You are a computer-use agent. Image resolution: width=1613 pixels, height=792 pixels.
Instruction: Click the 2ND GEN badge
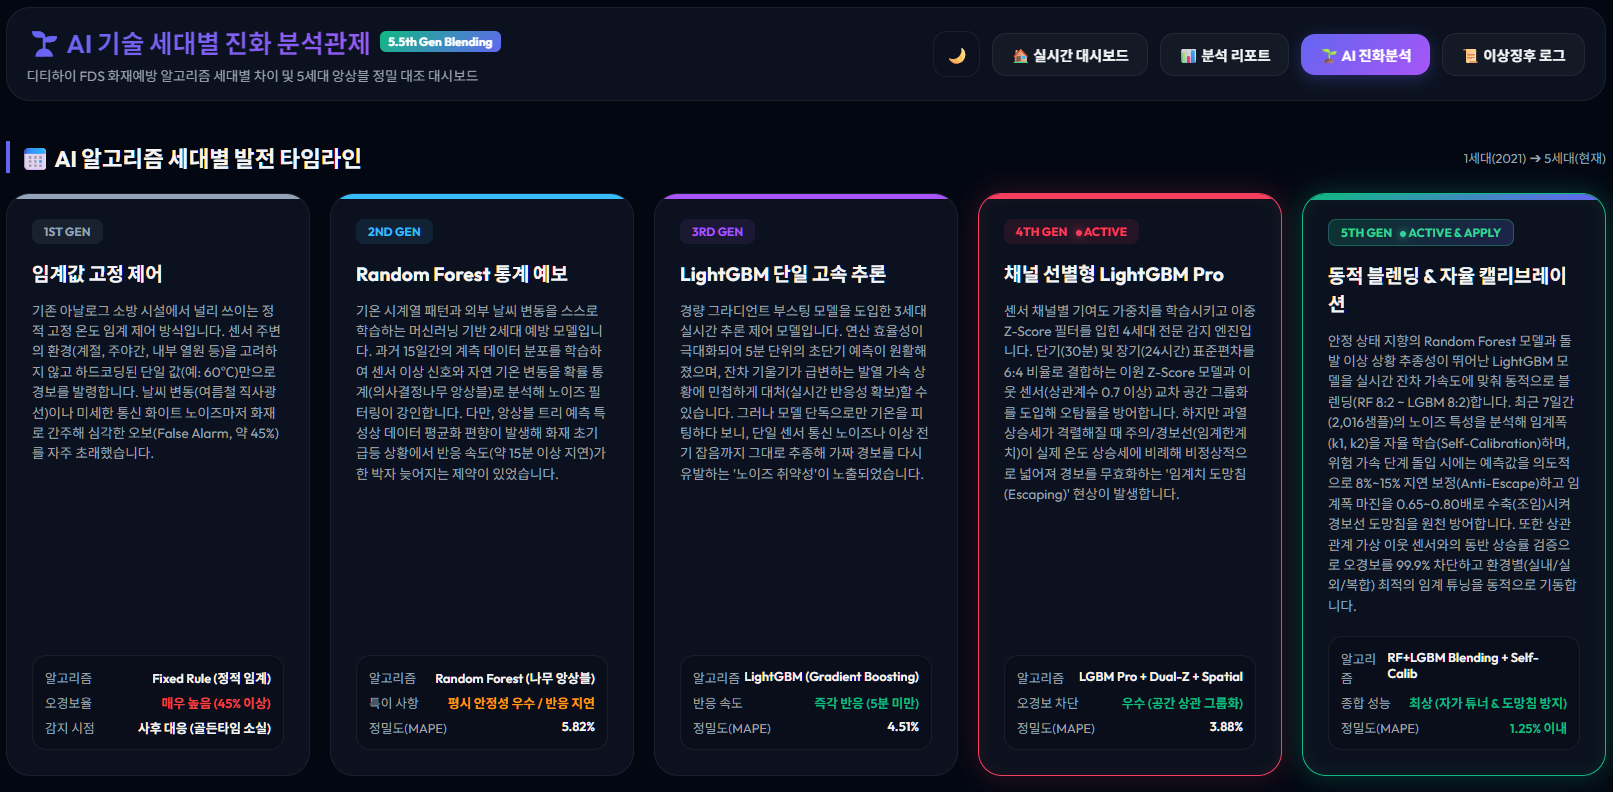coord(394,232)
